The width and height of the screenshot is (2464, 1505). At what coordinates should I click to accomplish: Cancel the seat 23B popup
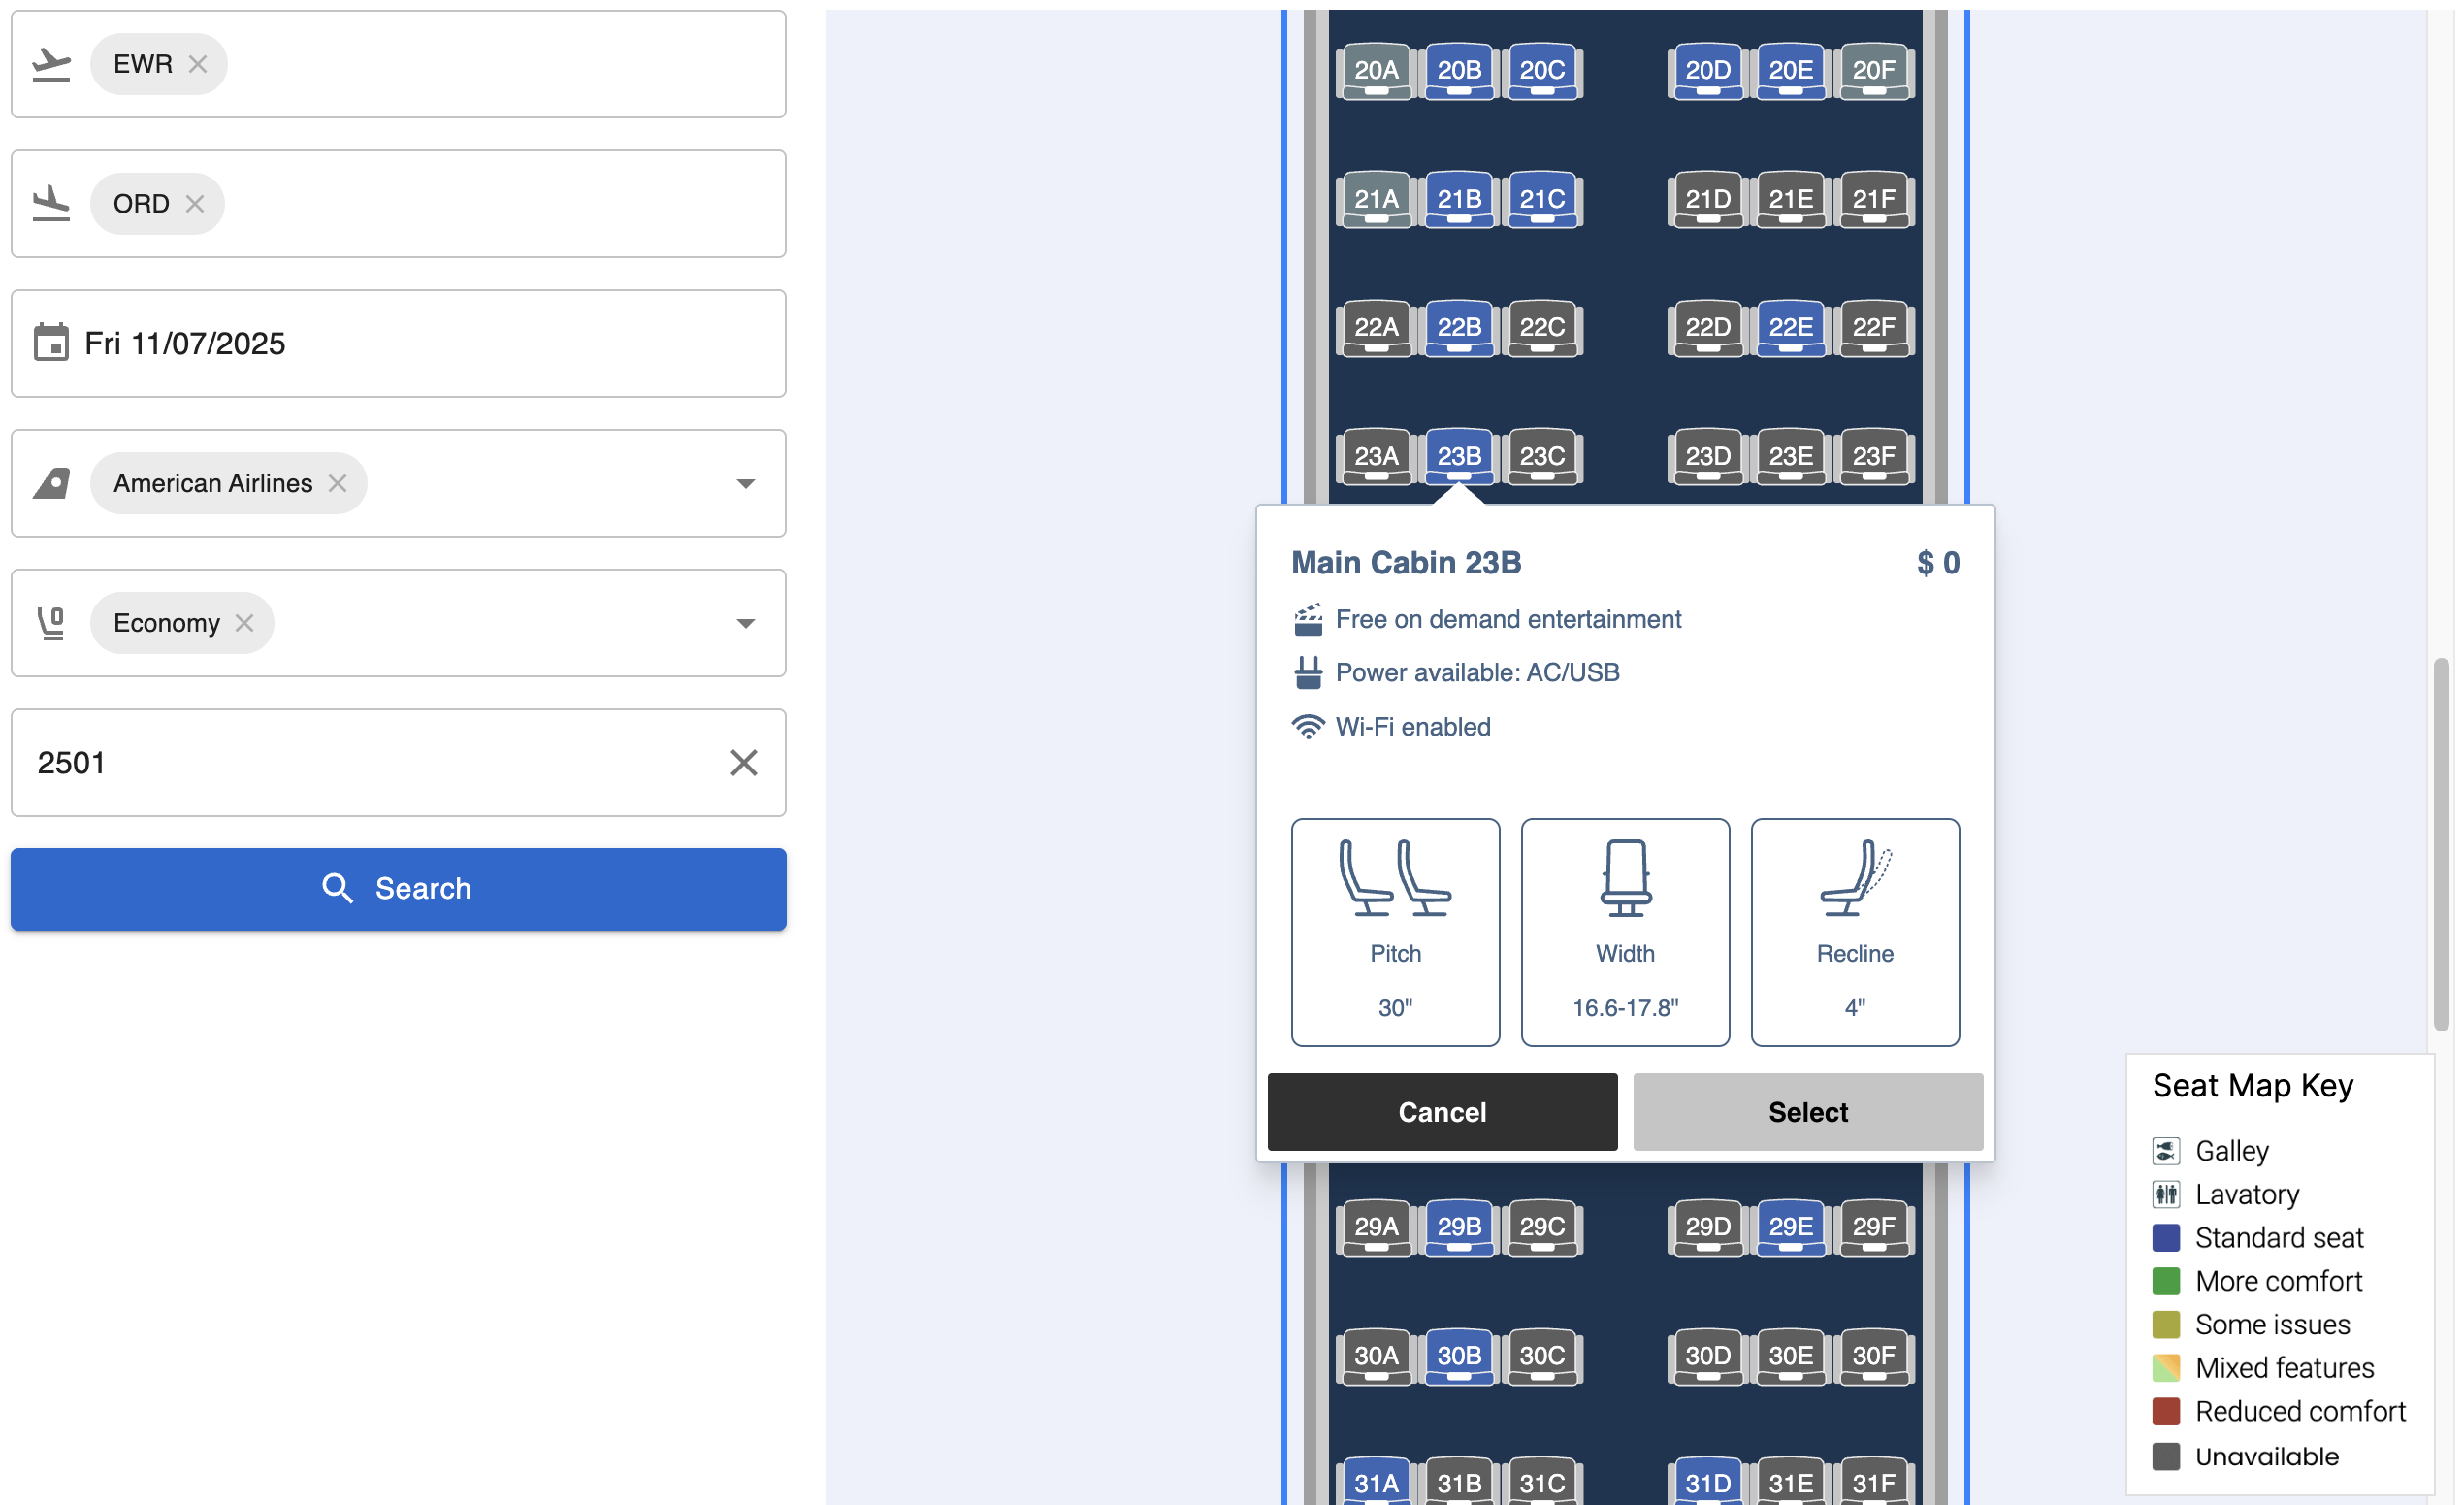tap(1443, 1112)
